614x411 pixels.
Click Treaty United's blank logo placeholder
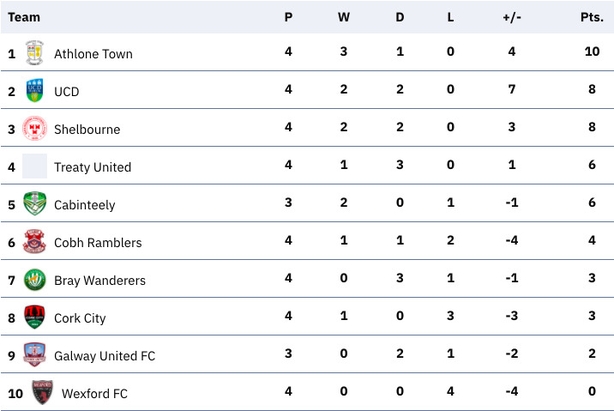click(x=34, y=166)
